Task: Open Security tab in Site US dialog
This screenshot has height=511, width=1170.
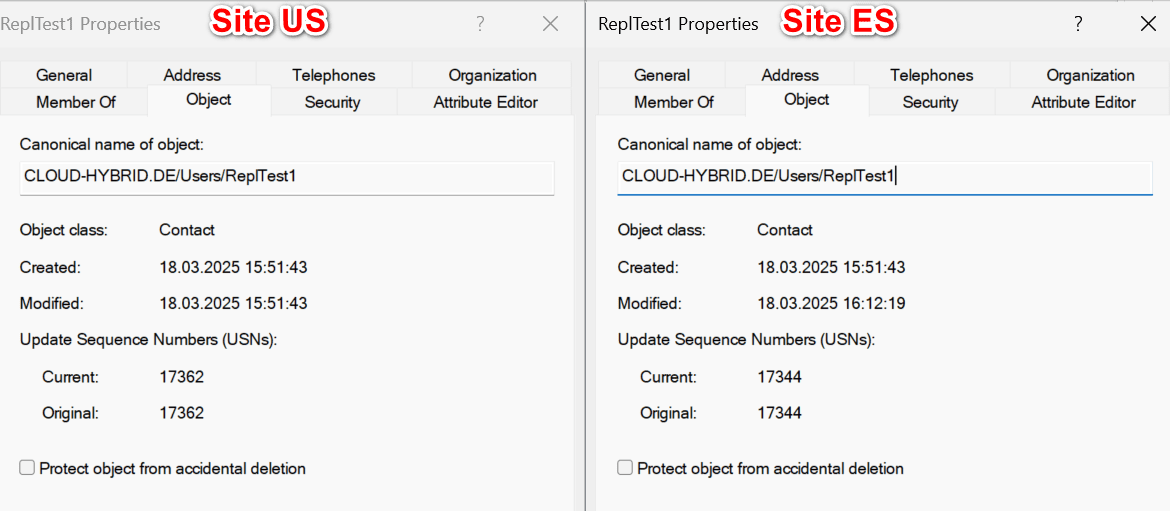Action: [x=332, y=102]
